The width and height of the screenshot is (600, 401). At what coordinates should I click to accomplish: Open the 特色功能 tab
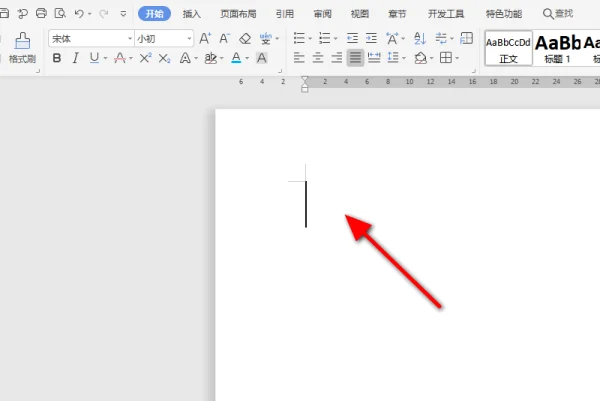[504, 14]
